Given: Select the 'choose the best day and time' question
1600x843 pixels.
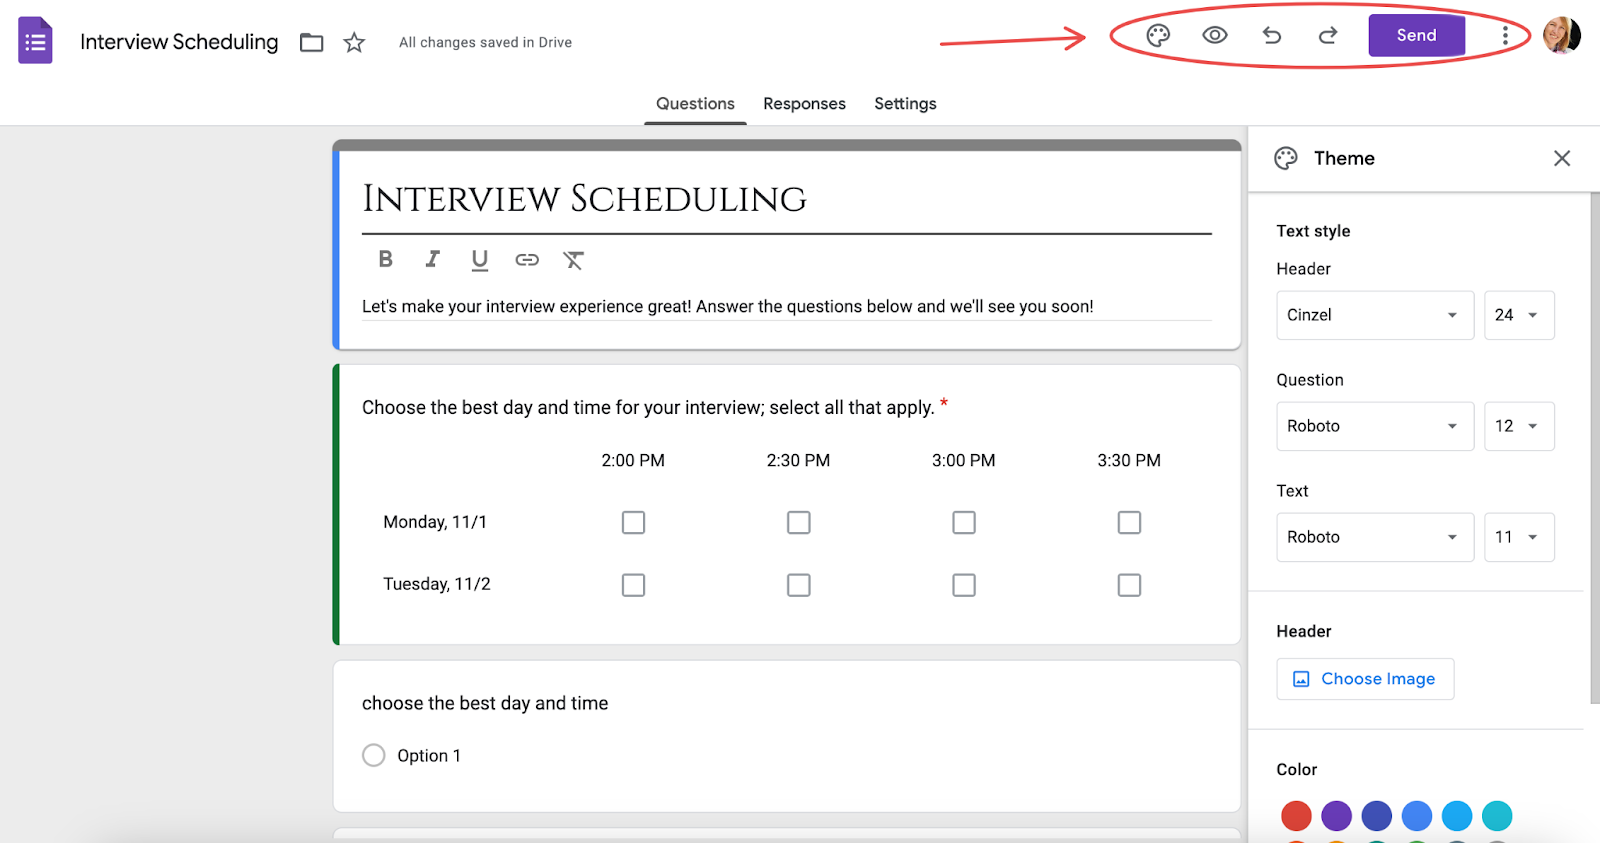Looking at the screenshot, I should pos(485,703).
